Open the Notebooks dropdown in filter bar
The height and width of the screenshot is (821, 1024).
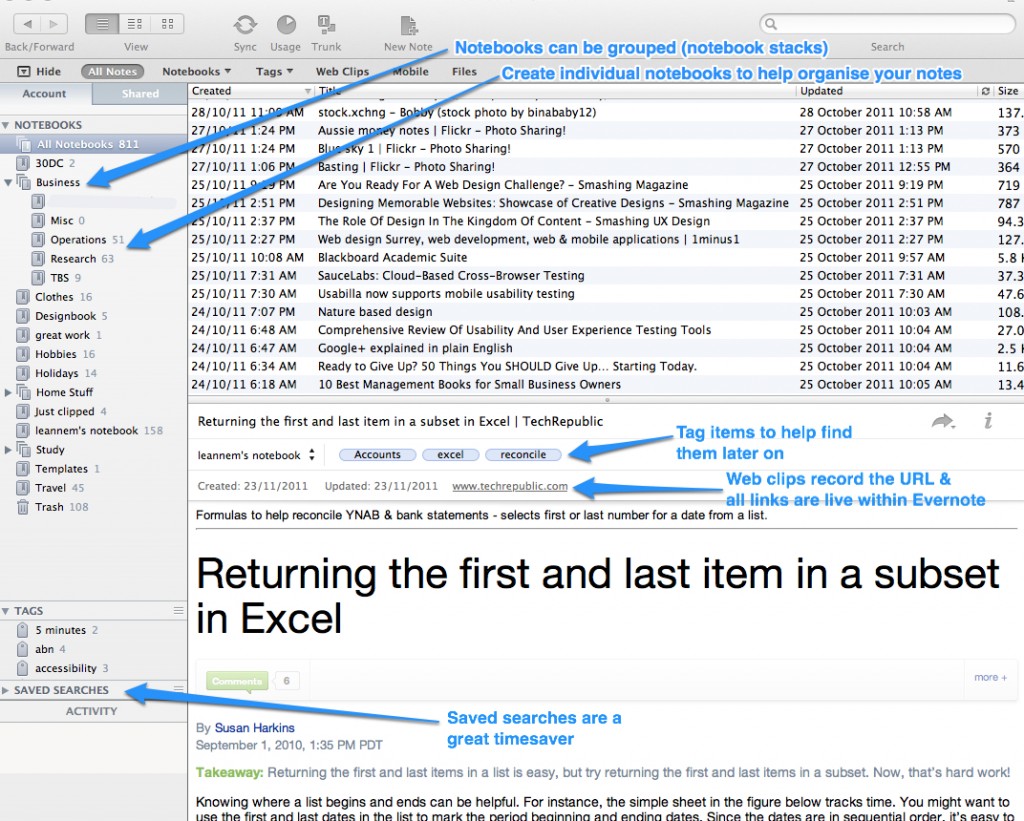point(197,71)
